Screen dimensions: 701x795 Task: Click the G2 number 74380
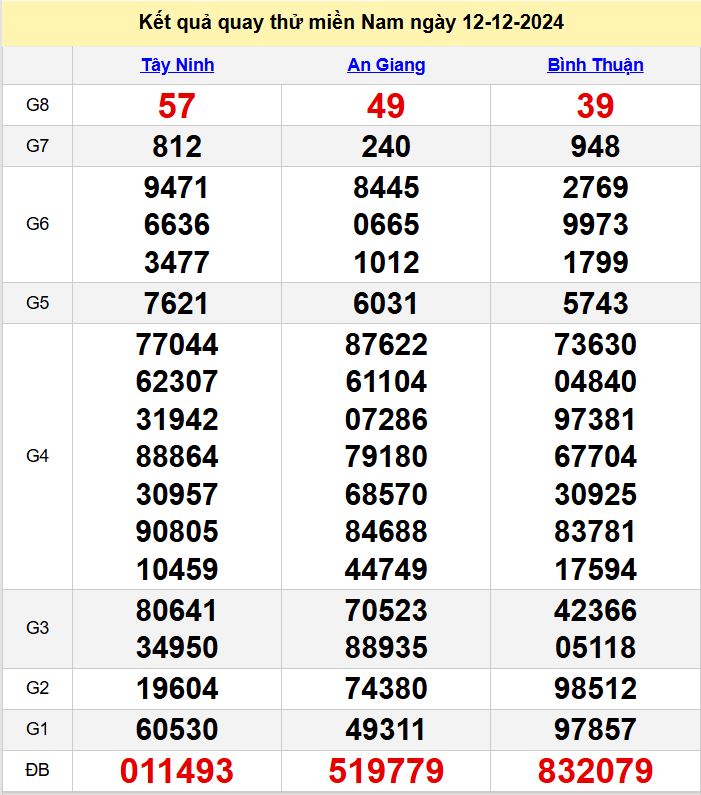pos(386,689)
